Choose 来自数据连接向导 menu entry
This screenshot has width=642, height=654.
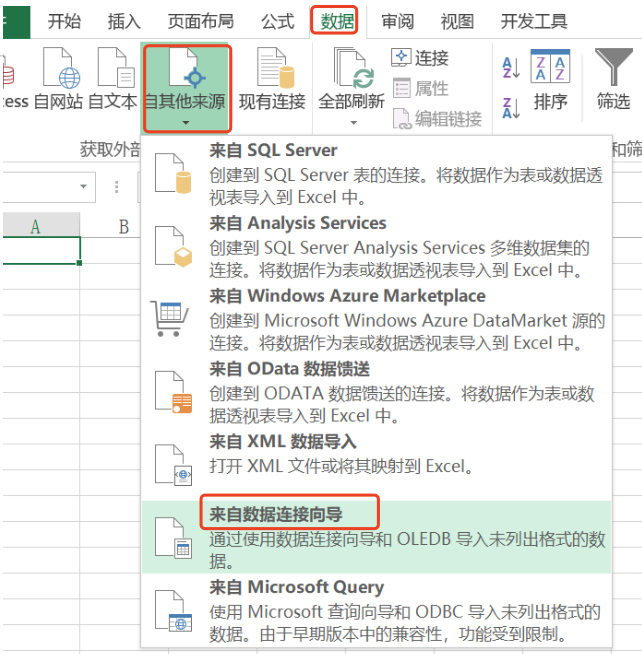click(x=376, y=537)
